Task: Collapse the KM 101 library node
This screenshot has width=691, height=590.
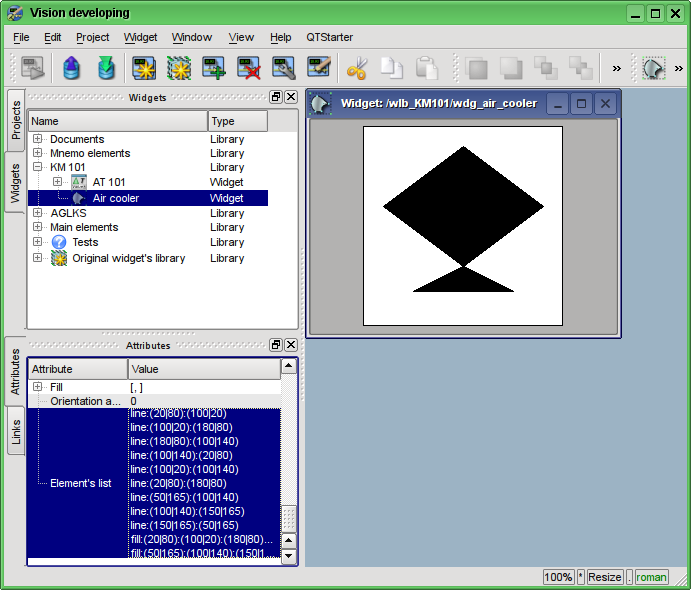Action: tap(38, 167)
